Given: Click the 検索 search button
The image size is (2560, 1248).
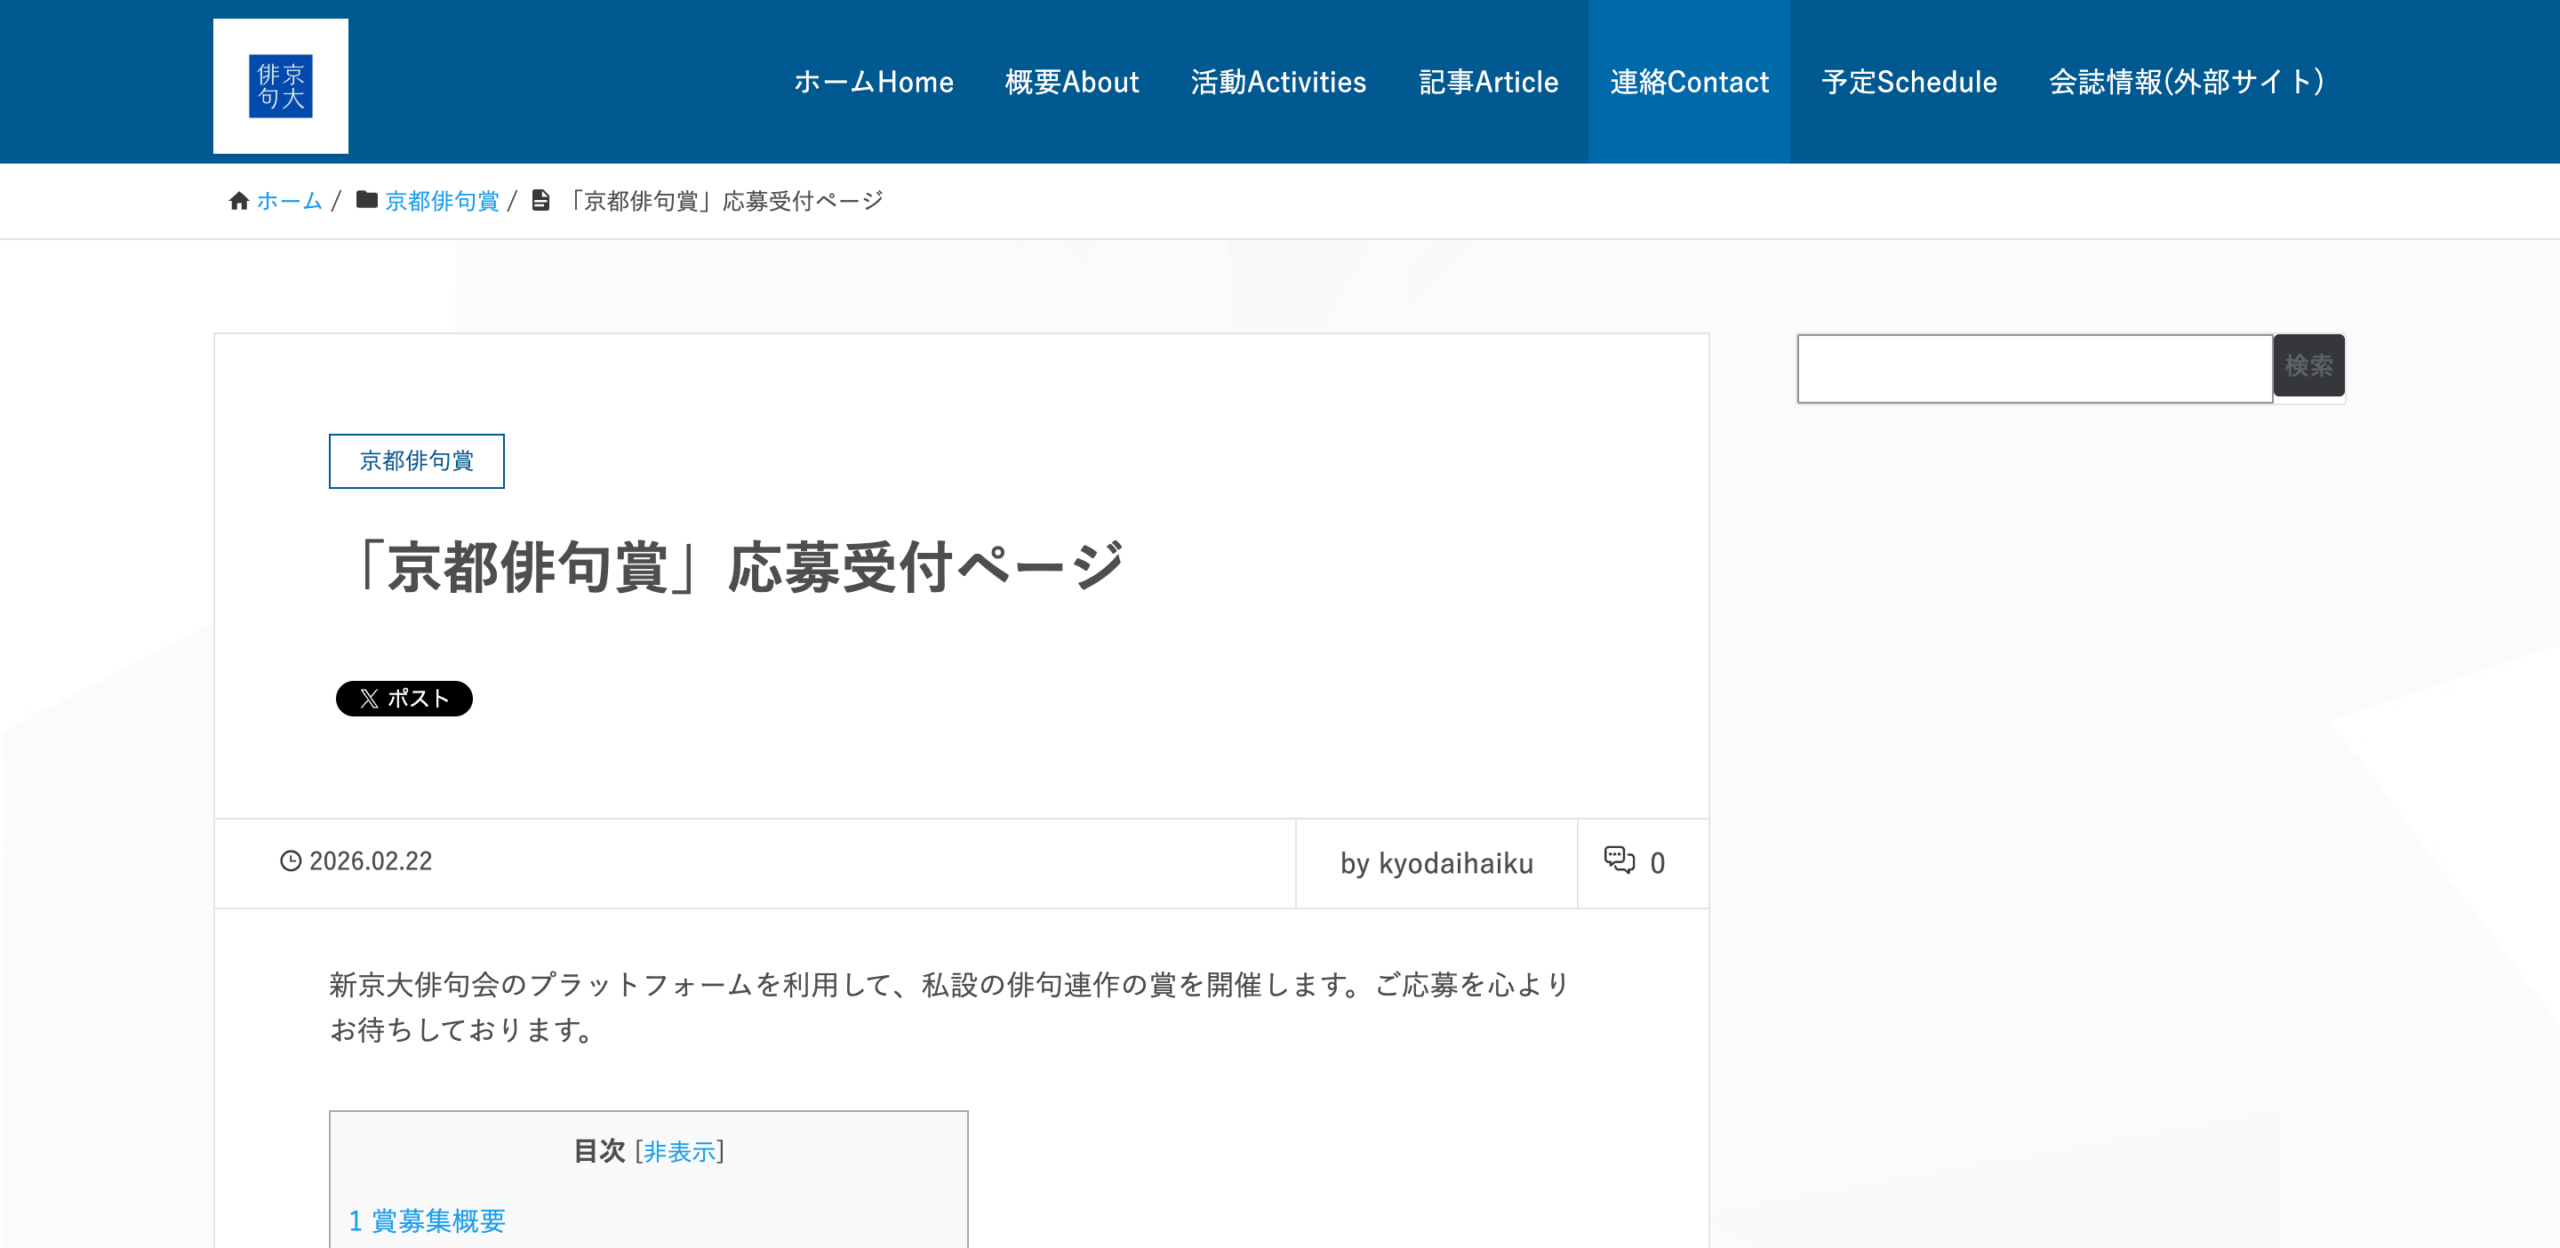Looking at the screenshot, I should pyautogui.click(x=2308, y=366).
